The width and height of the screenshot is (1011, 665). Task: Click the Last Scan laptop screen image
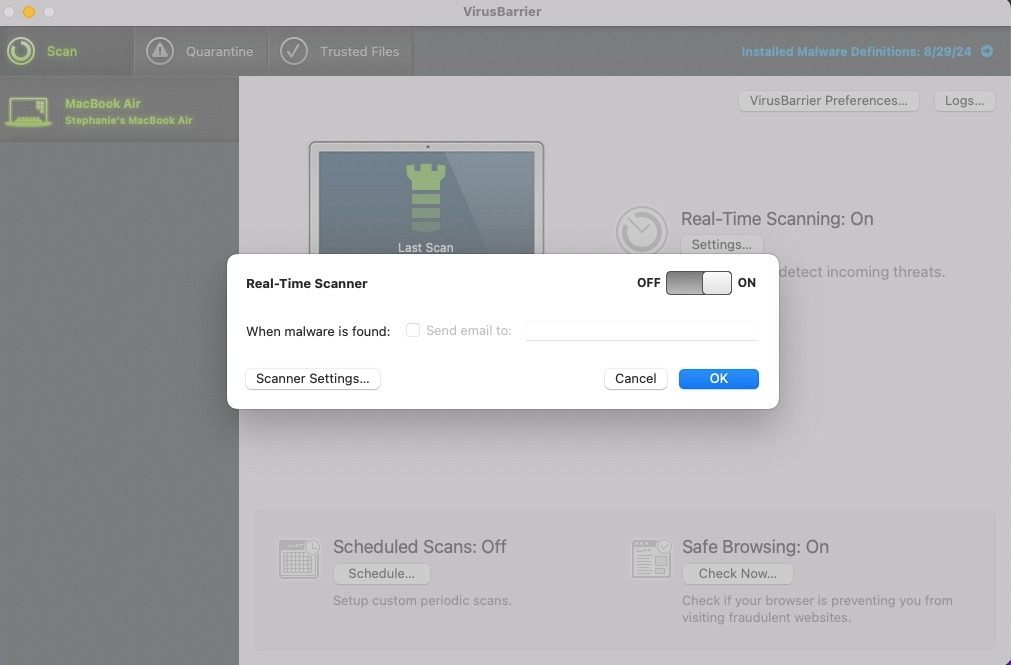tap(426, 197)
